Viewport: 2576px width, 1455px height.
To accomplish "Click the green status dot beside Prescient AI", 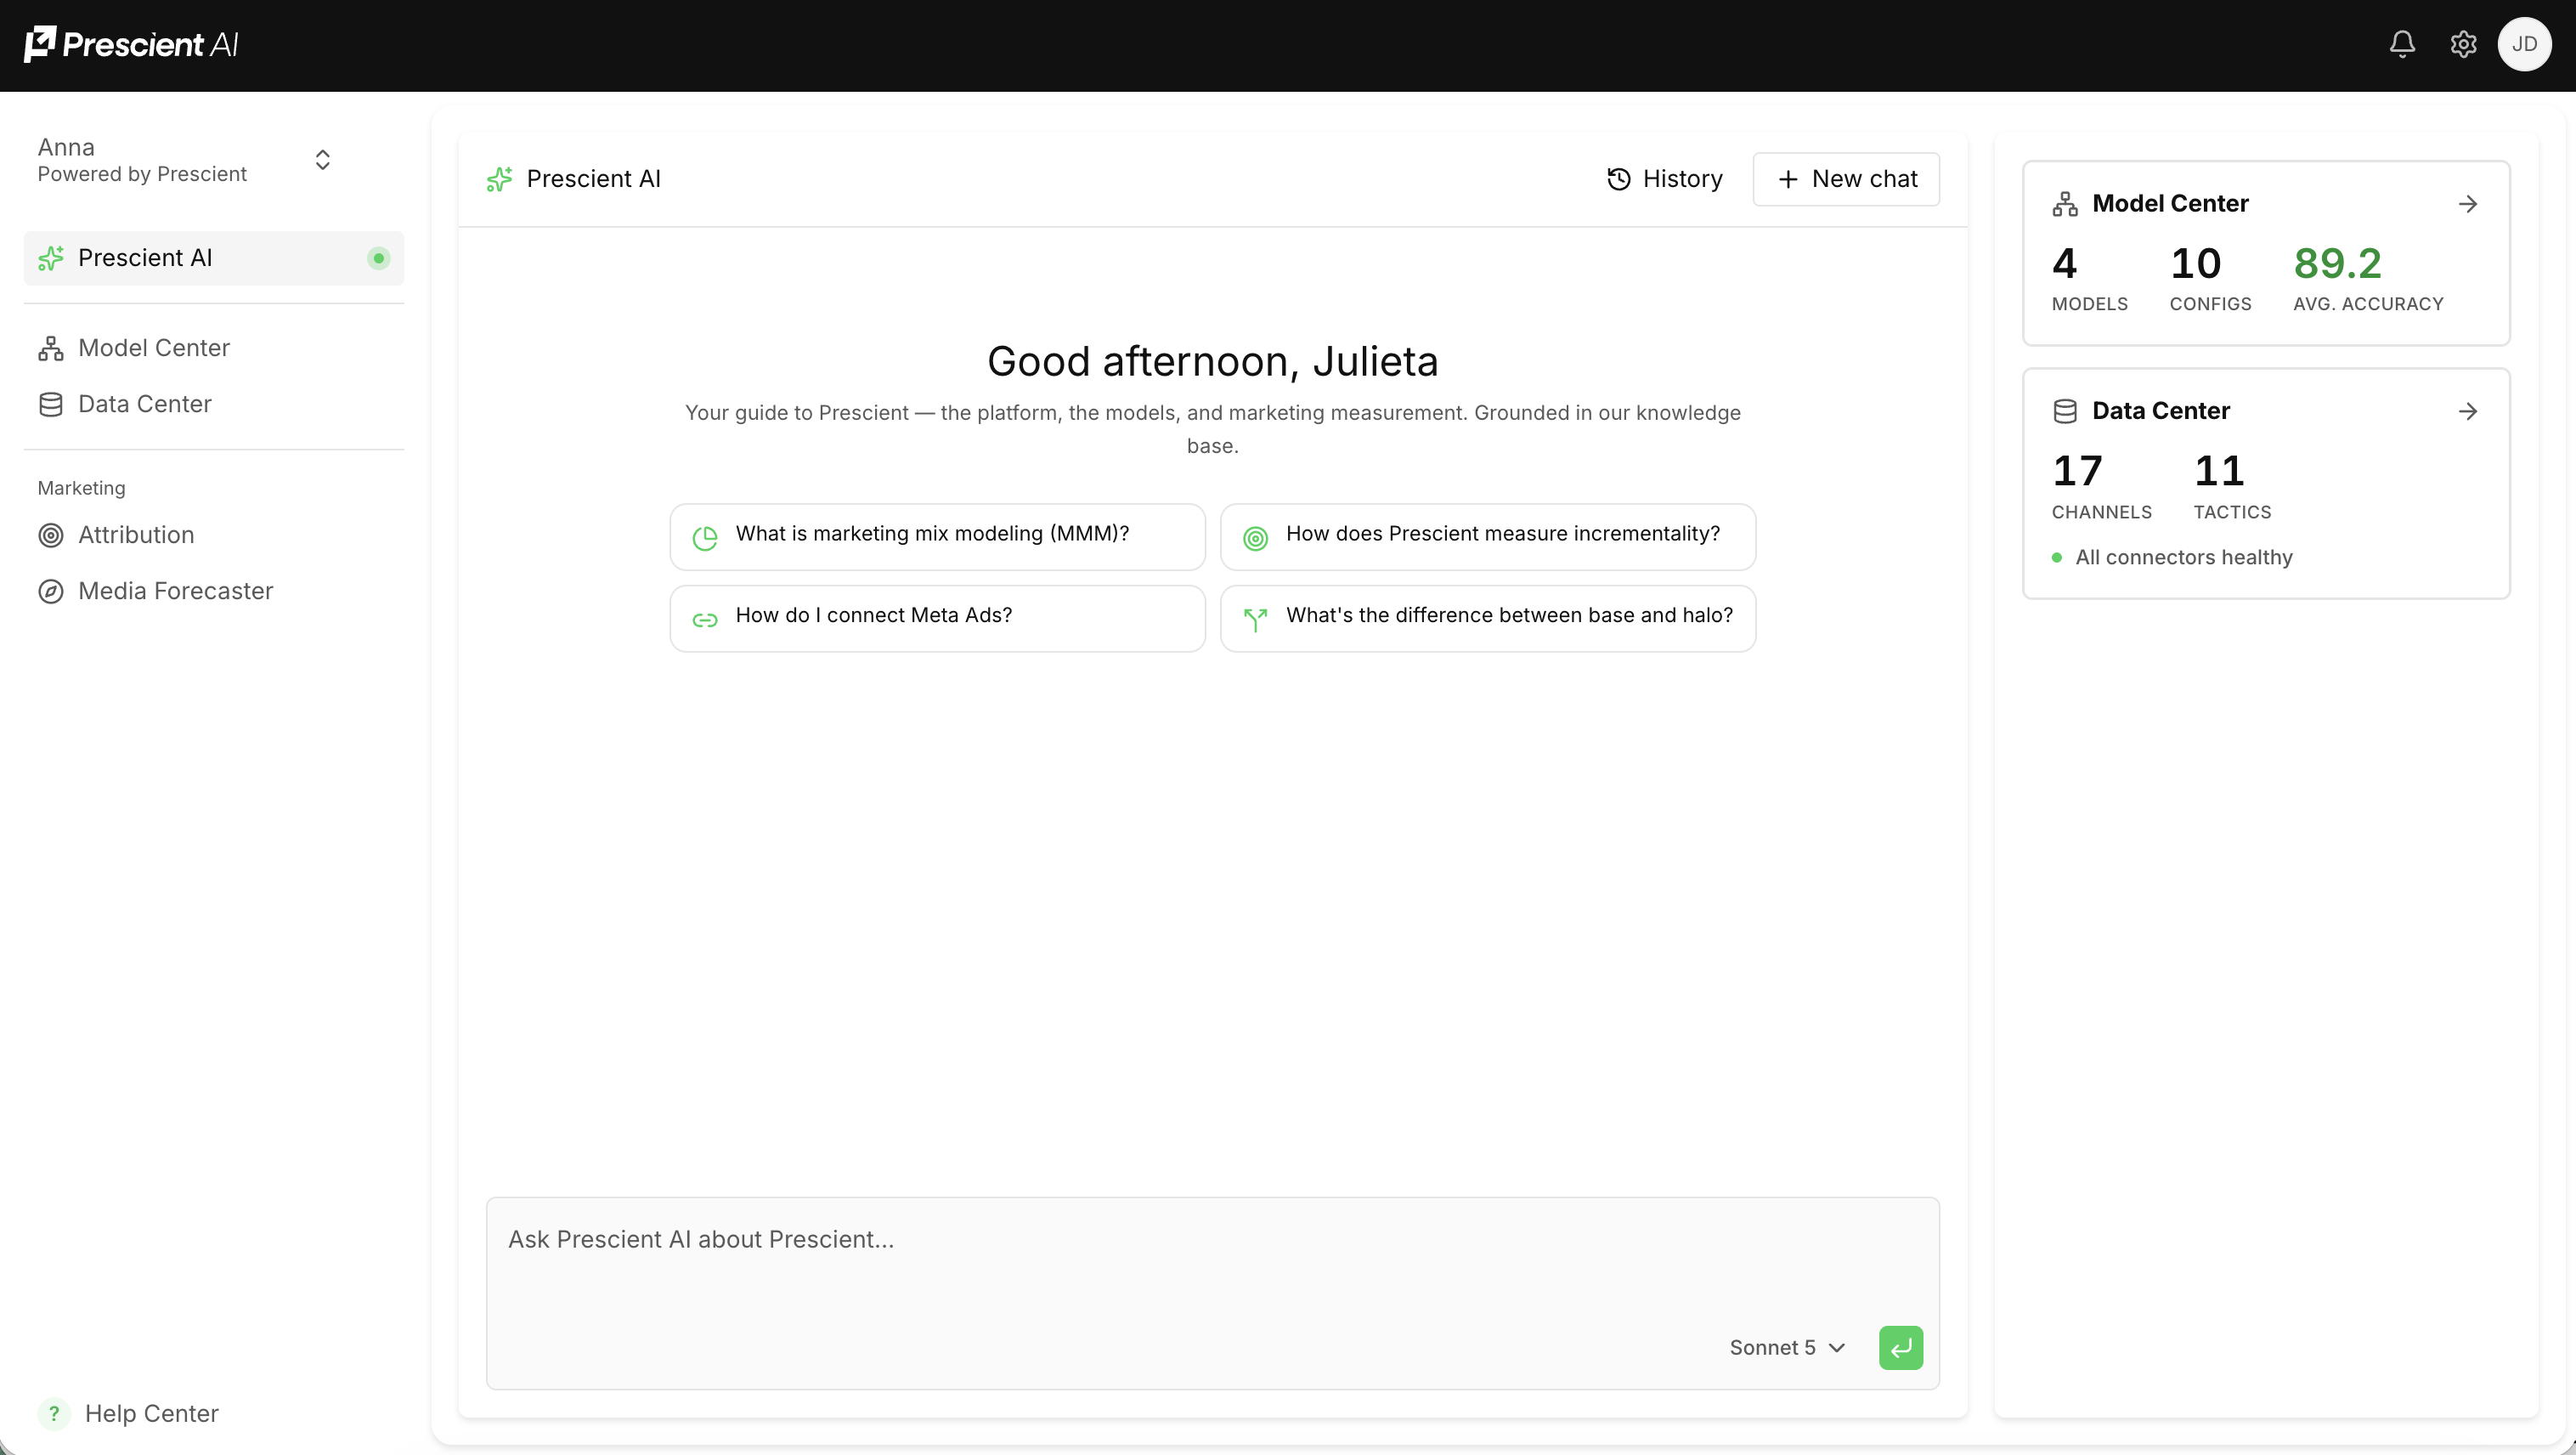I will [x=378, y=258].
